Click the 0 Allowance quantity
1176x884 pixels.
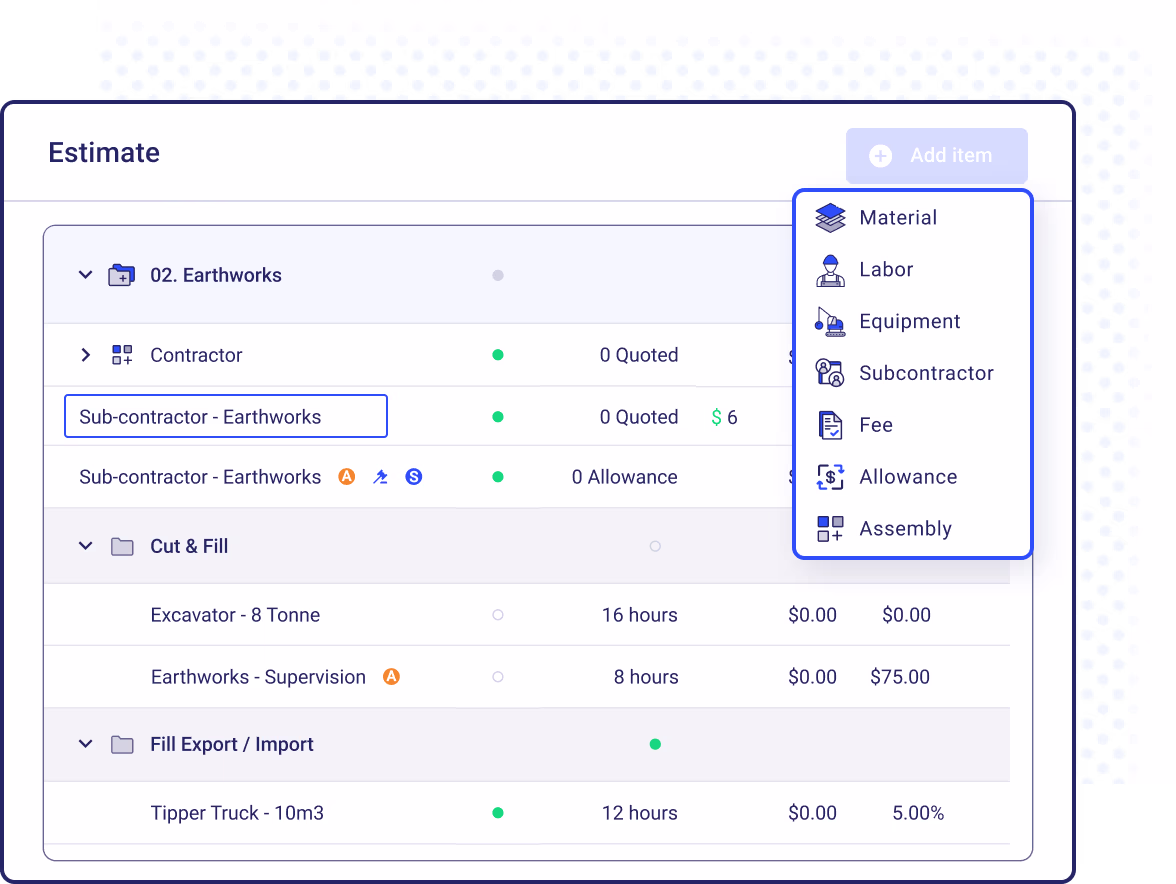(625, 477)
